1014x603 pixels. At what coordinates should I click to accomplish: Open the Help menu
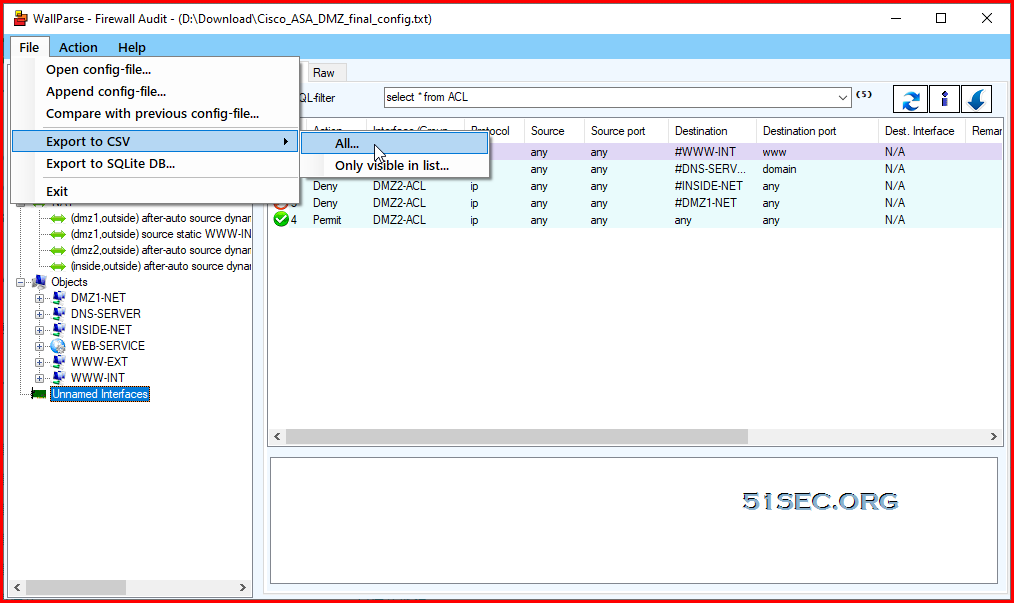[x=132, y=47]
